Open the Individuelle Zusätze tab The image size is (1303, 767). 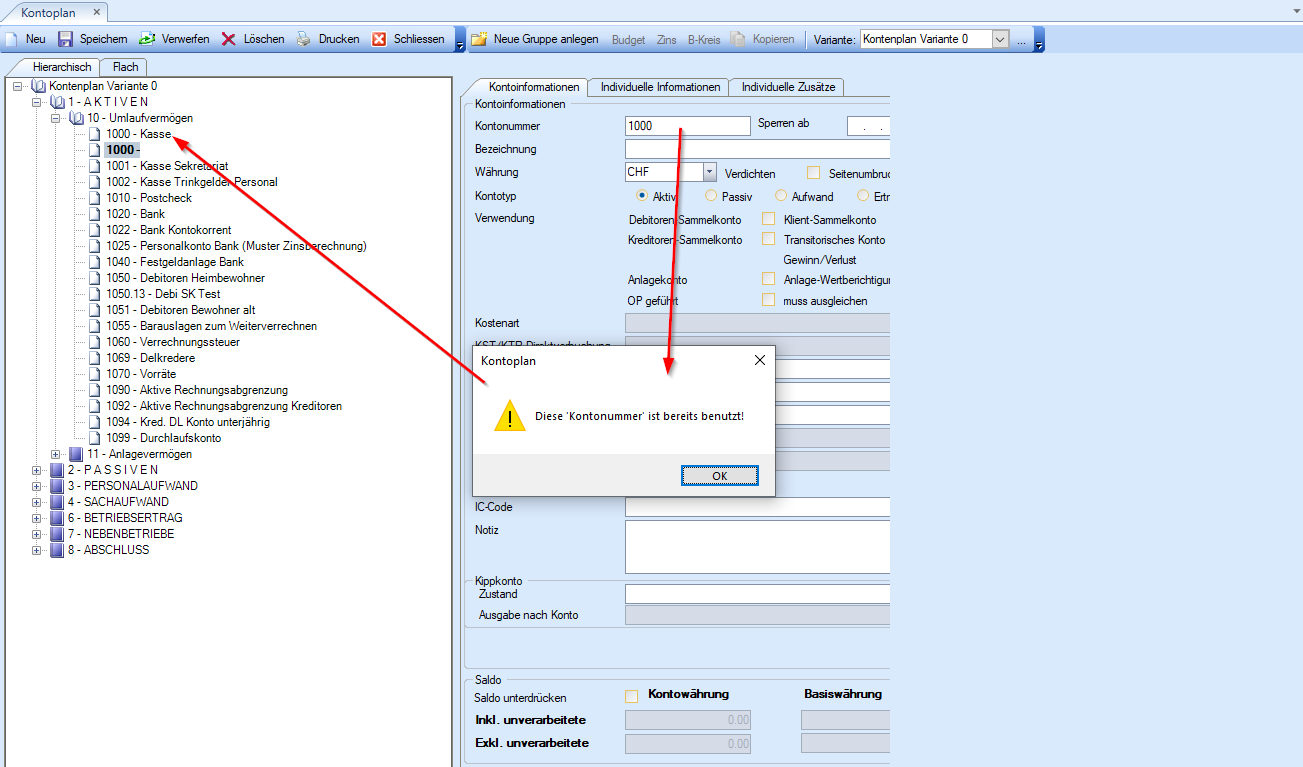788,87
